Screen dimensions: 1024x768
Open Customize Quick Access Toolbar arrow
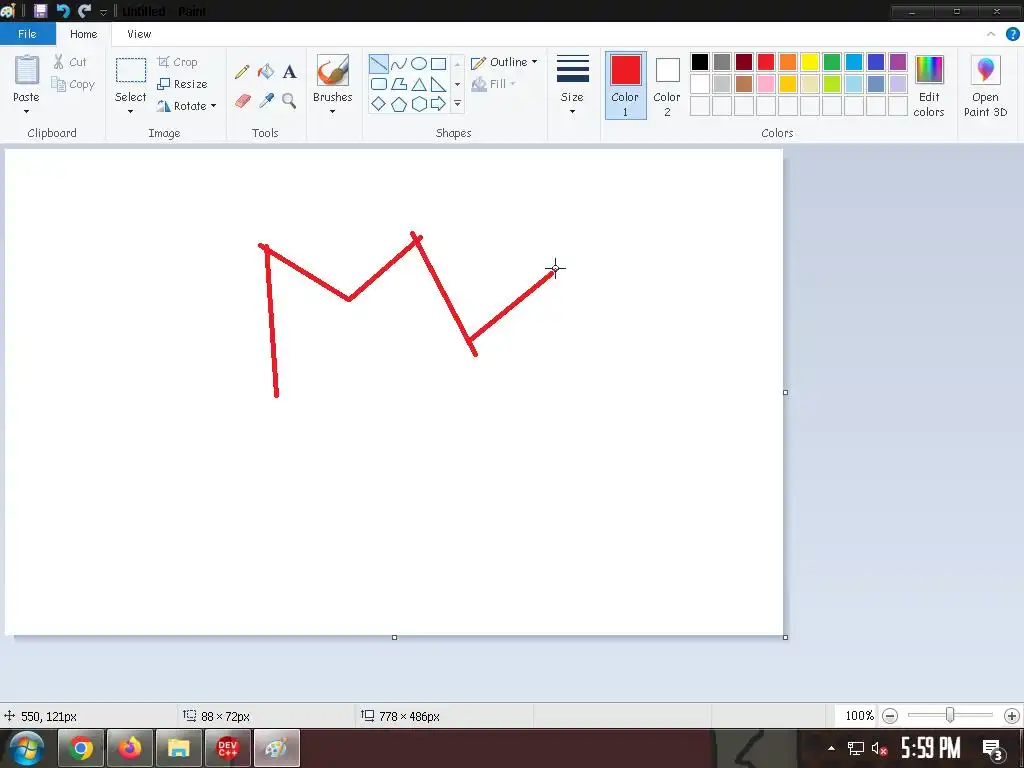[x=103, y=12]
